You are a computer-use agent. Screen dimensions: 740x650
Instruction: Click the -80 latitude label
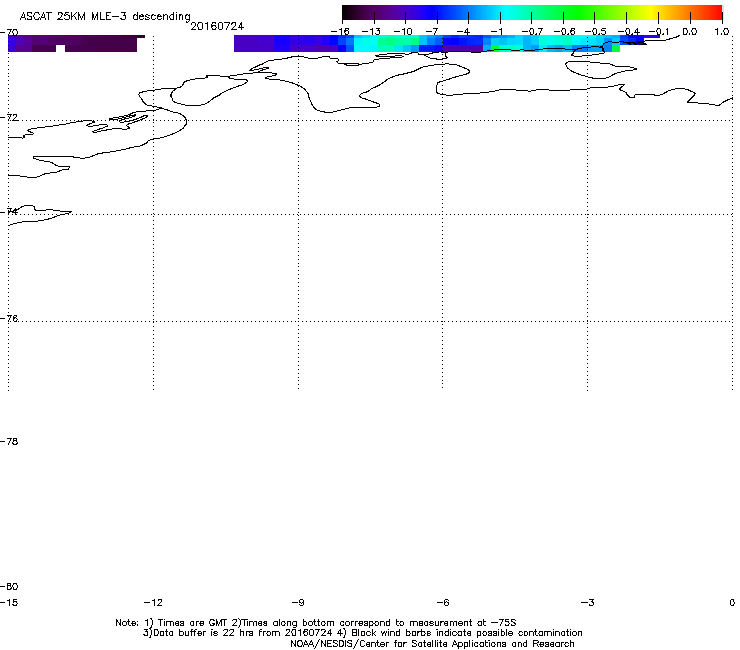coord(9,587)
